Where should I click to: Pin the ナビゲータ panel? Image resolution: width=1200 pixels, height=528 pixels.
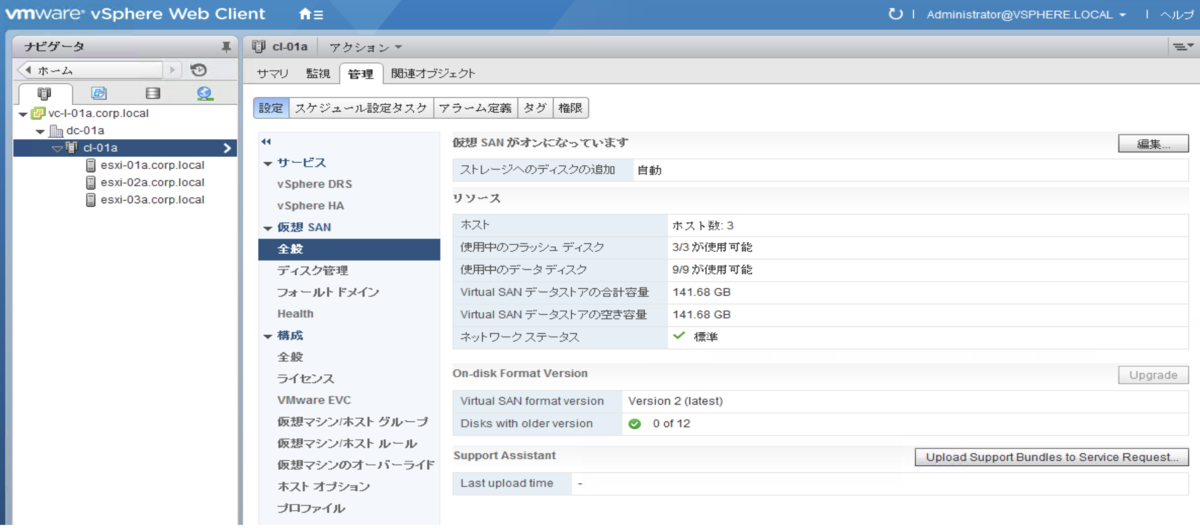226,47
